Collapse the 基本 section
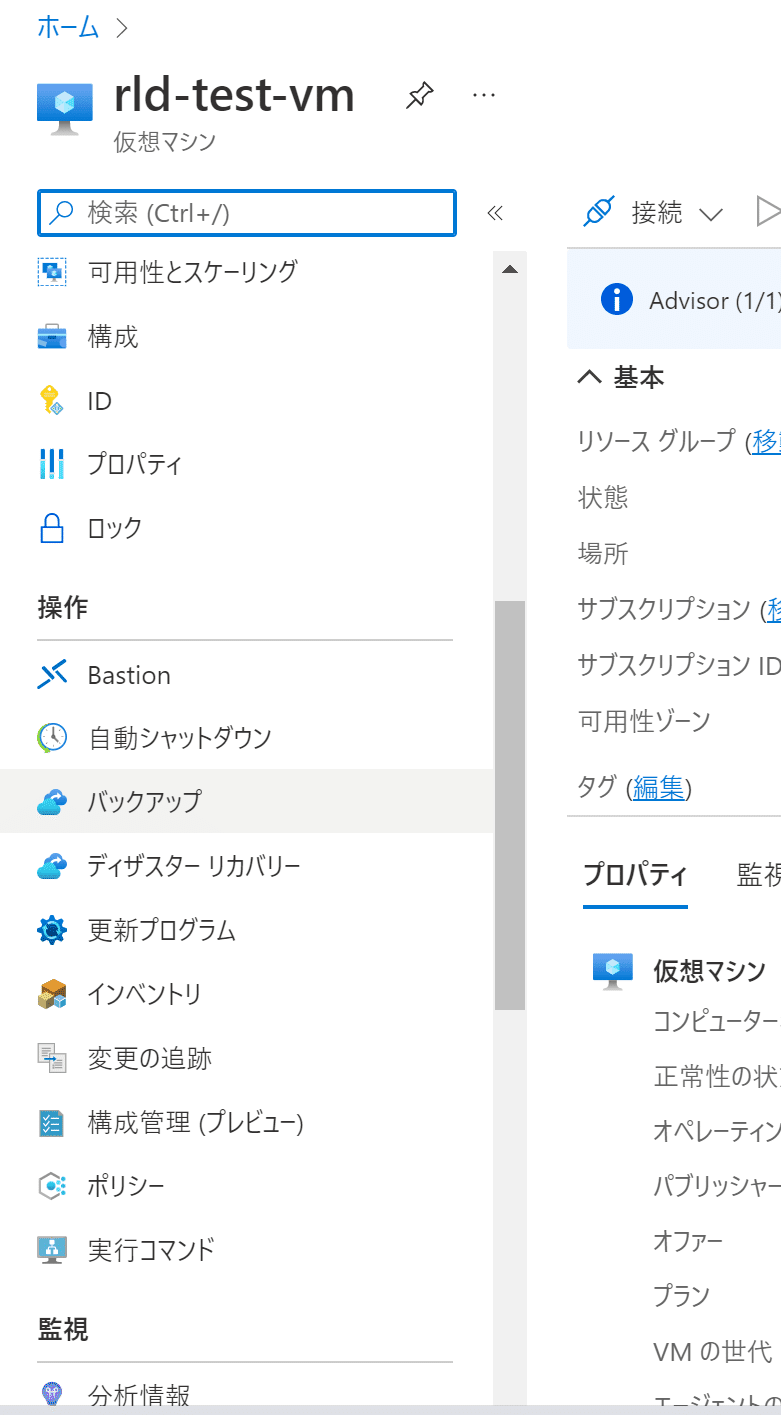Viewport: 781px width, 1415px height. (590, 377)
